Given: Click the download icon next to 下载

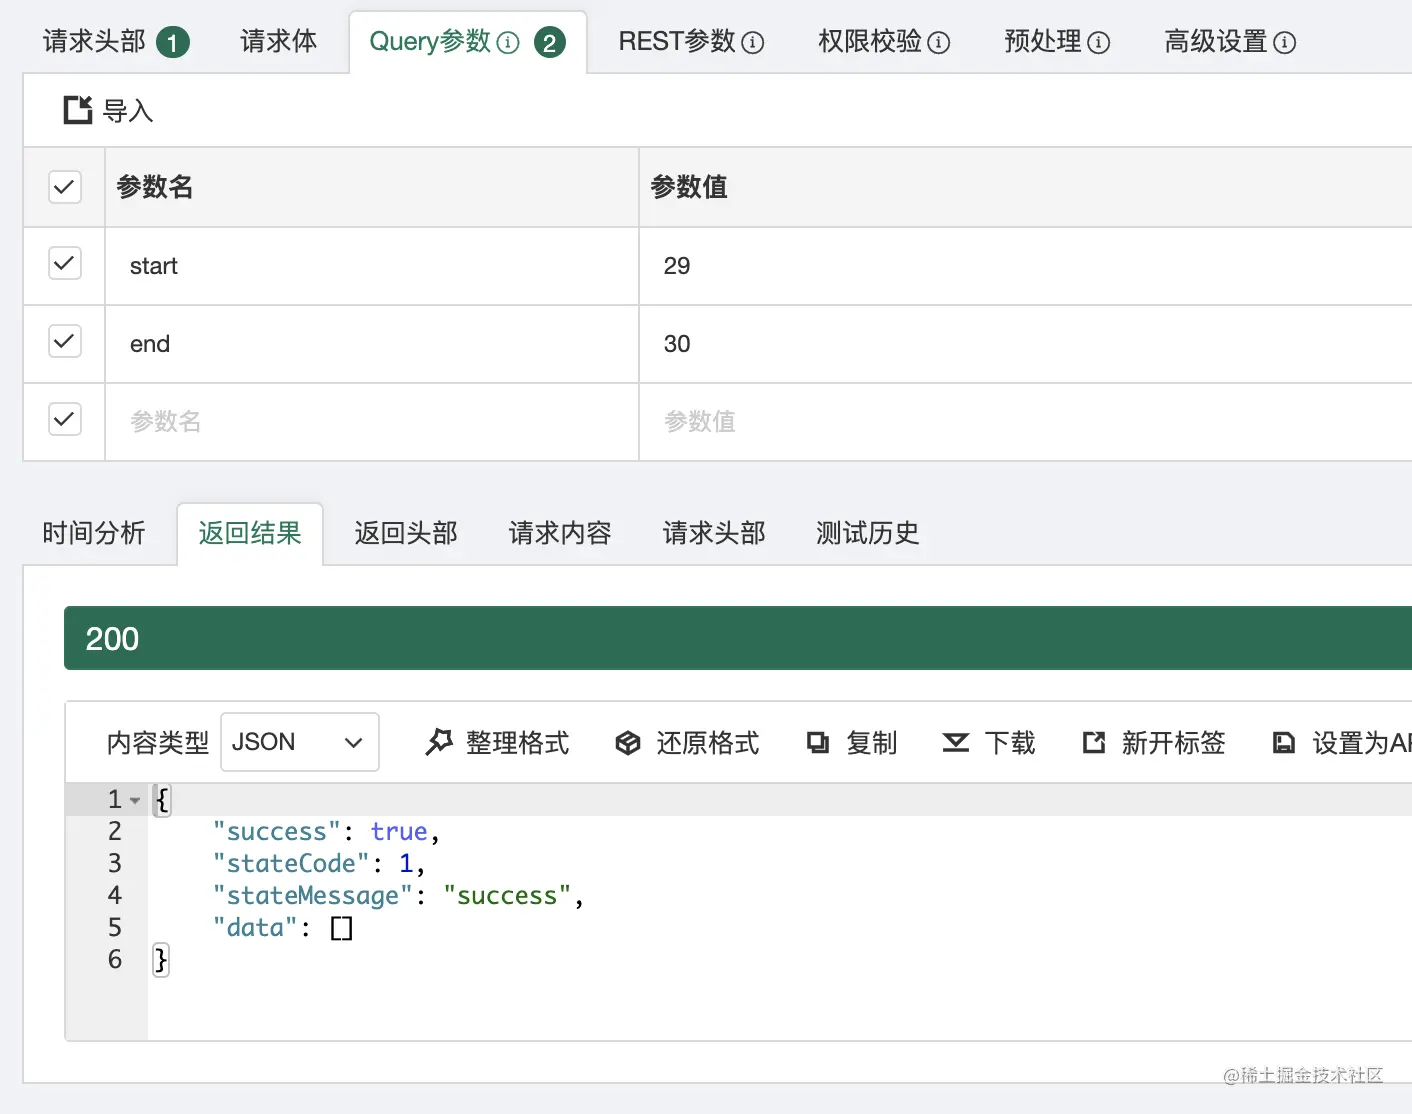Looking at the screenshot, I should pyautogui.click(x=956, y=742).
